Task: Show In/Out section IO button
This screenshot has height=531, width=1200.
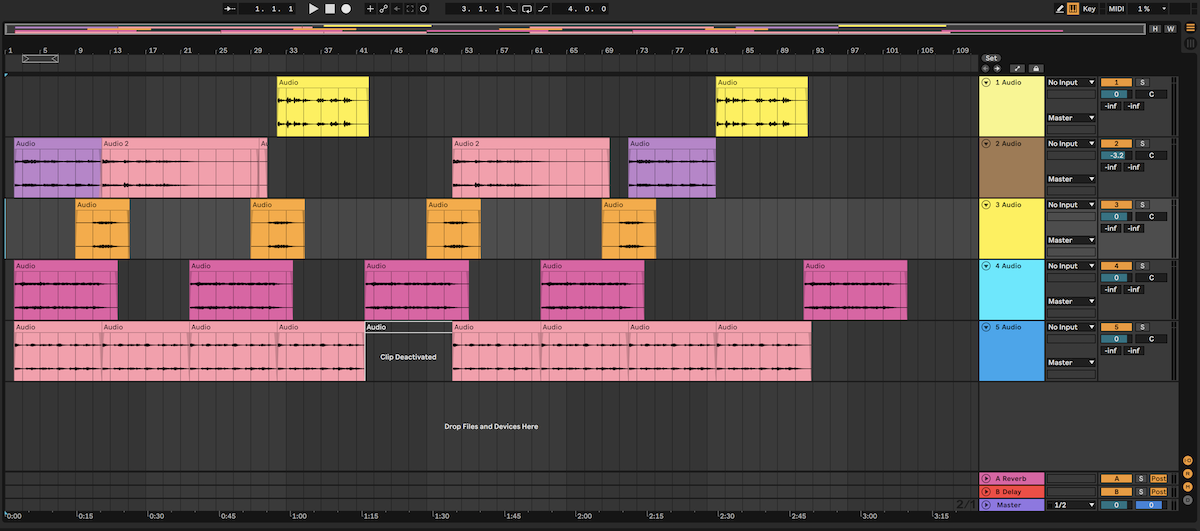Action: pyautogui.click(x=1187, y=461)
